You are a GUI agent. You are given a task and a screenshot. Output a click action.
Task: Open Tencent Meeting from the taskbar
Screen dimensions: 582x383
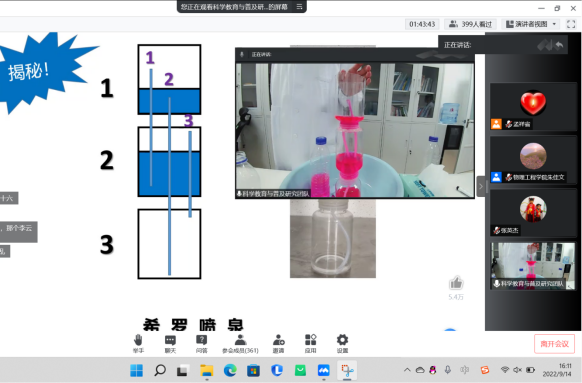(x=324, y=370)
